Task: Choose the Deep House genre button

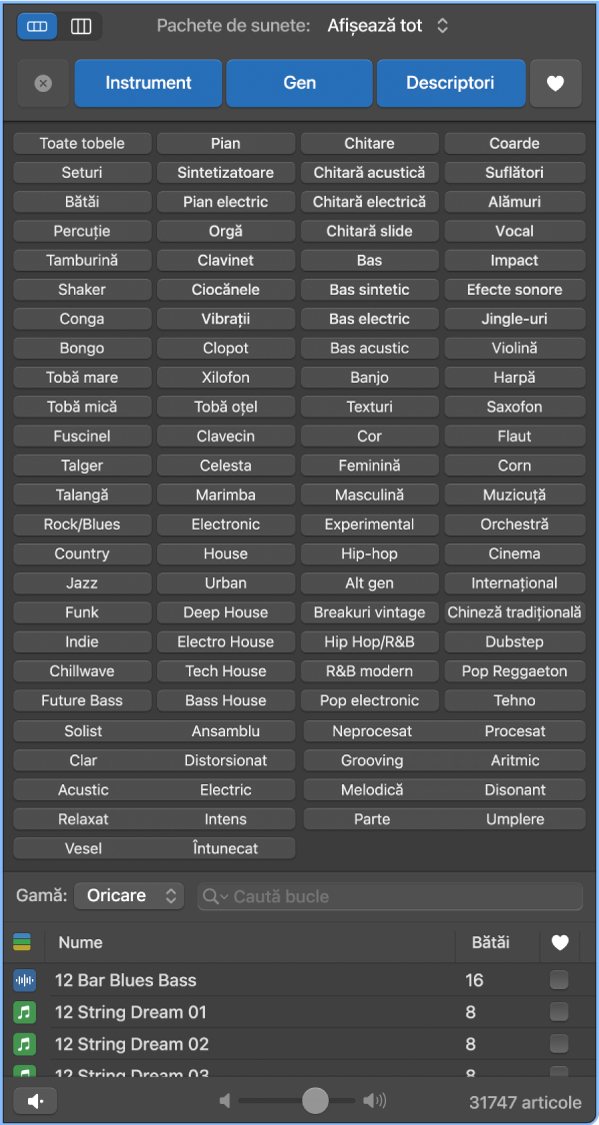Action: coord(226,613)
